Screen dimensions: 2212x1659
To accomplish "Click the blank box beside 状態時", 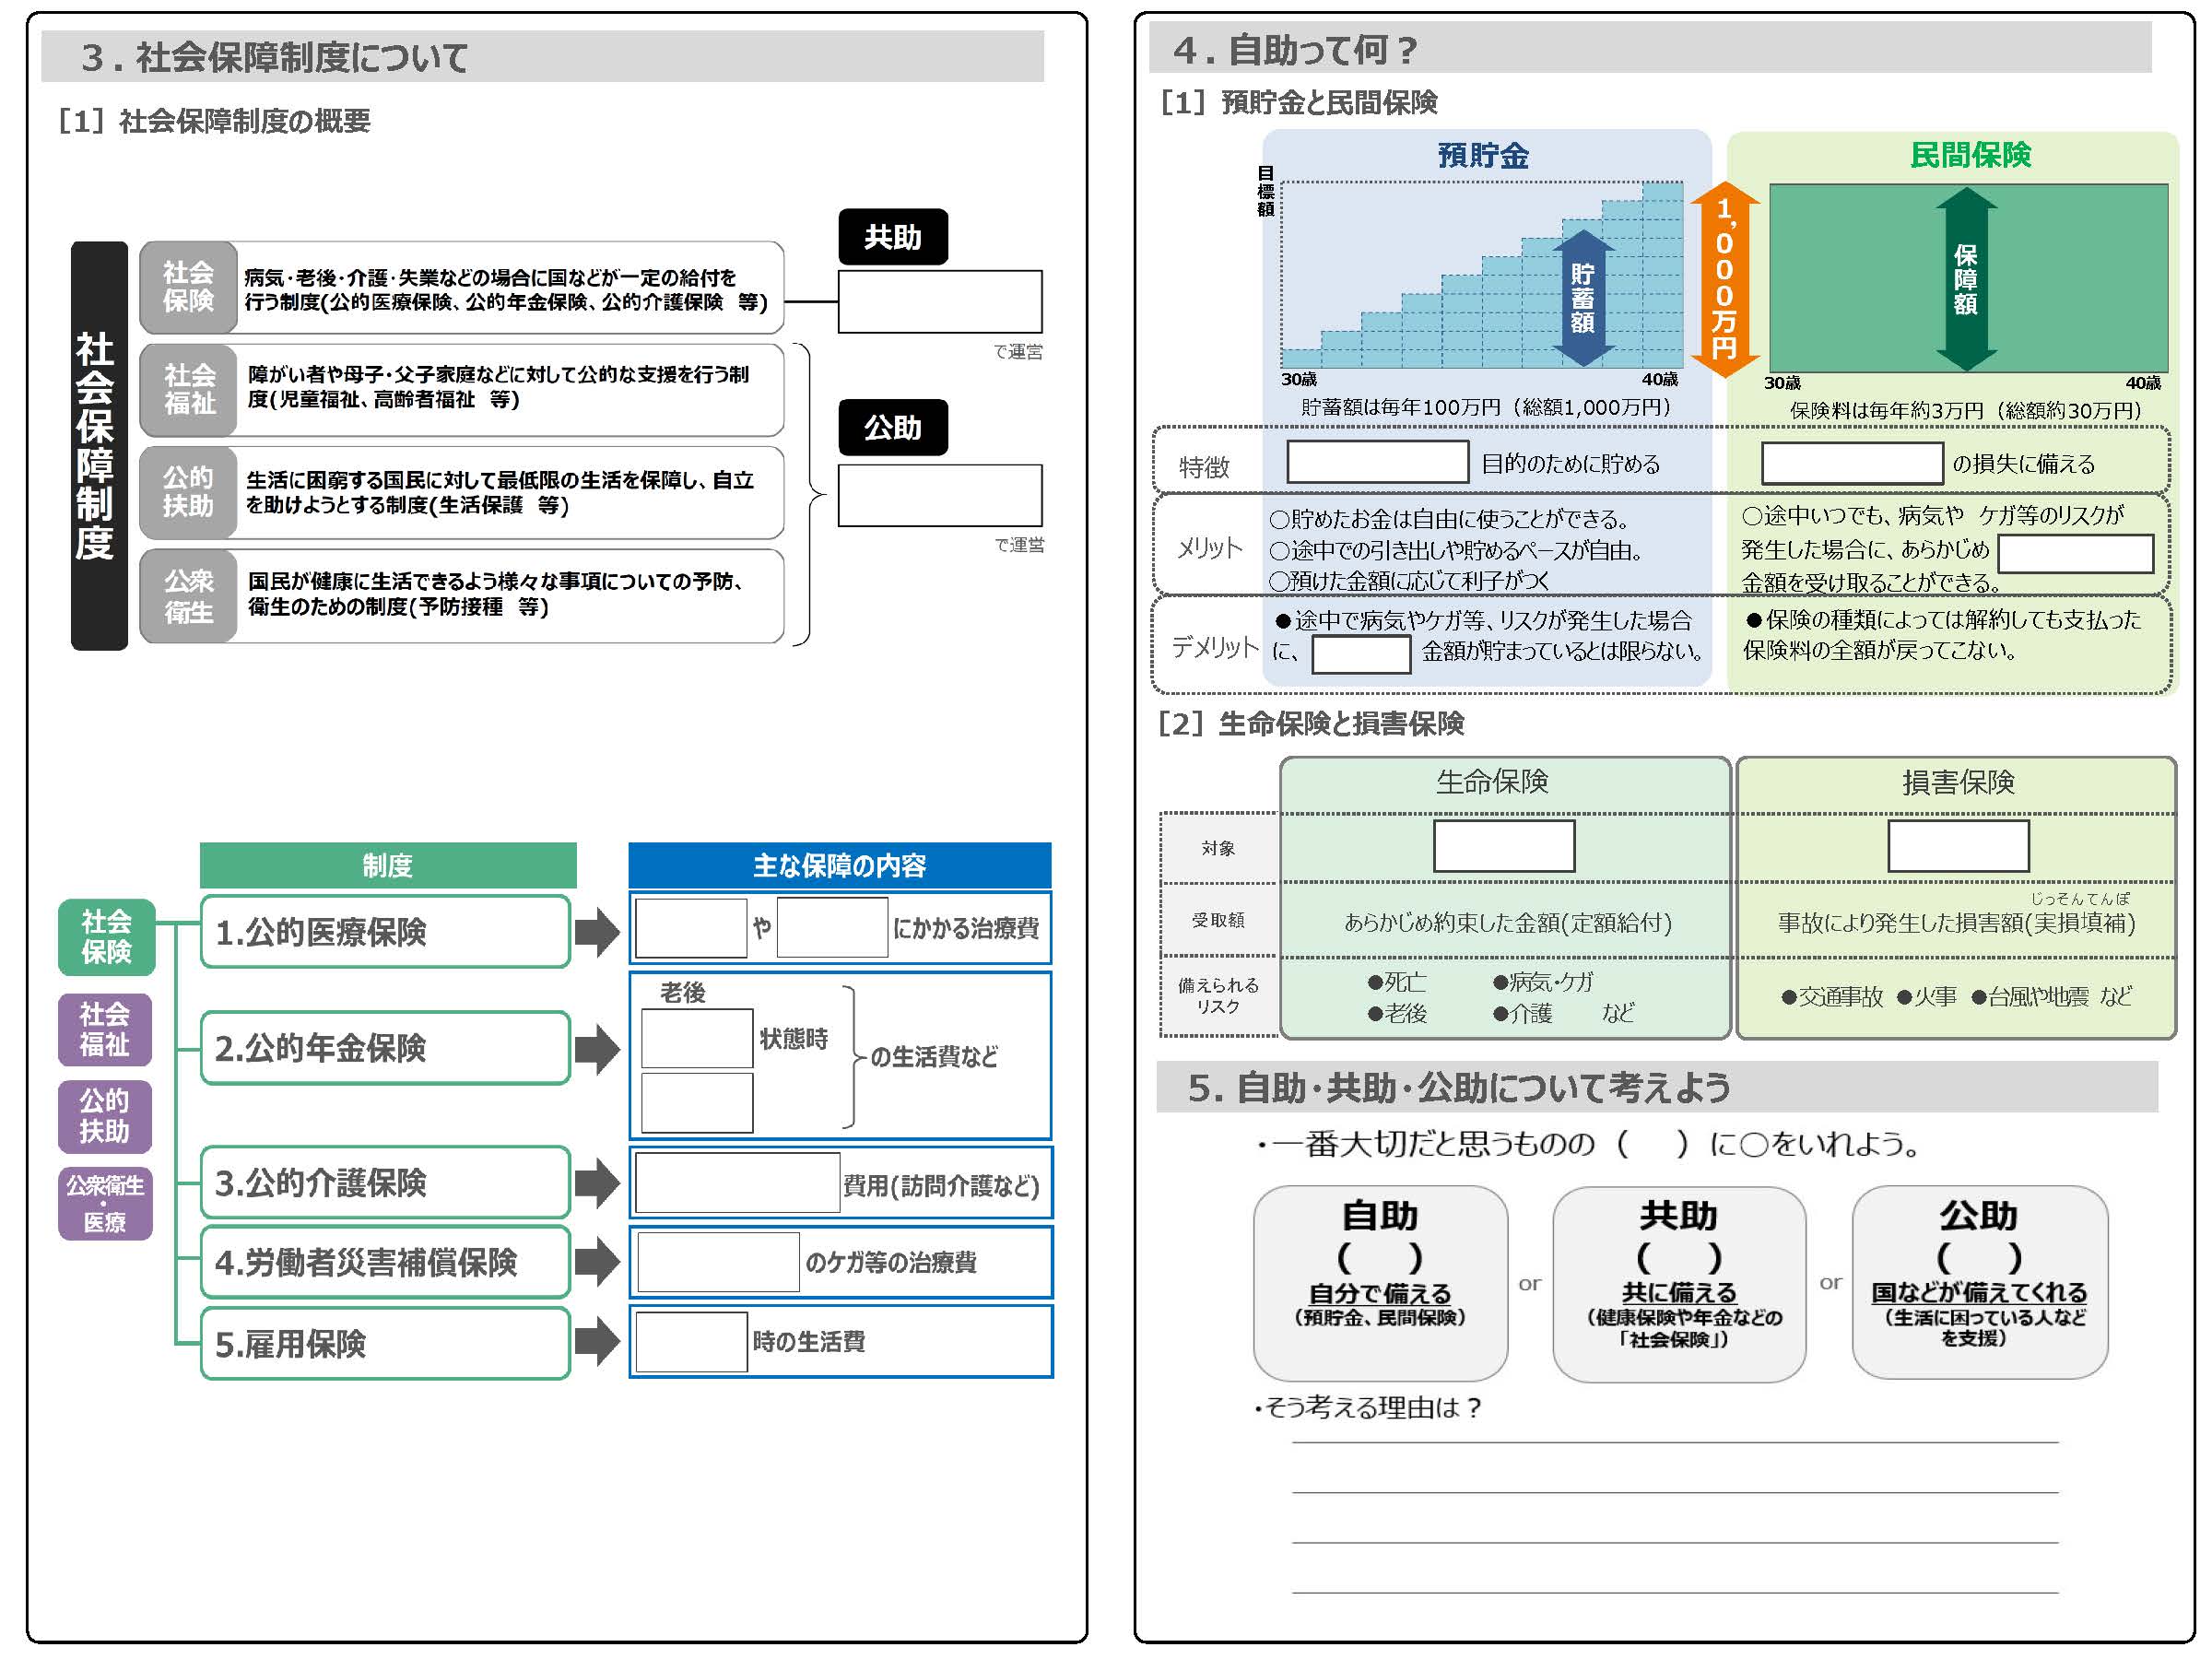I will [x=697, y=1039].
